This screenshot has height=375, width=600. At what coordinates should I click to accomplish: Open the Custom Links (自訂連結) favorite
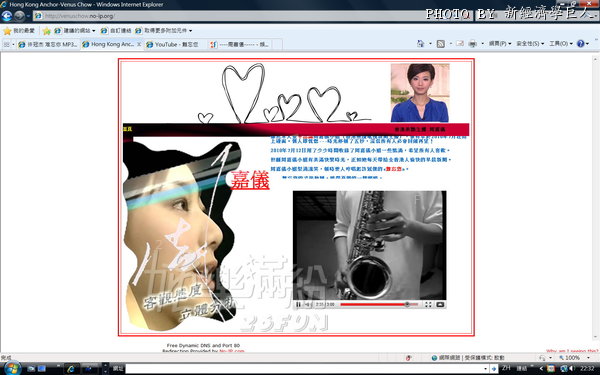click(116, 31)
